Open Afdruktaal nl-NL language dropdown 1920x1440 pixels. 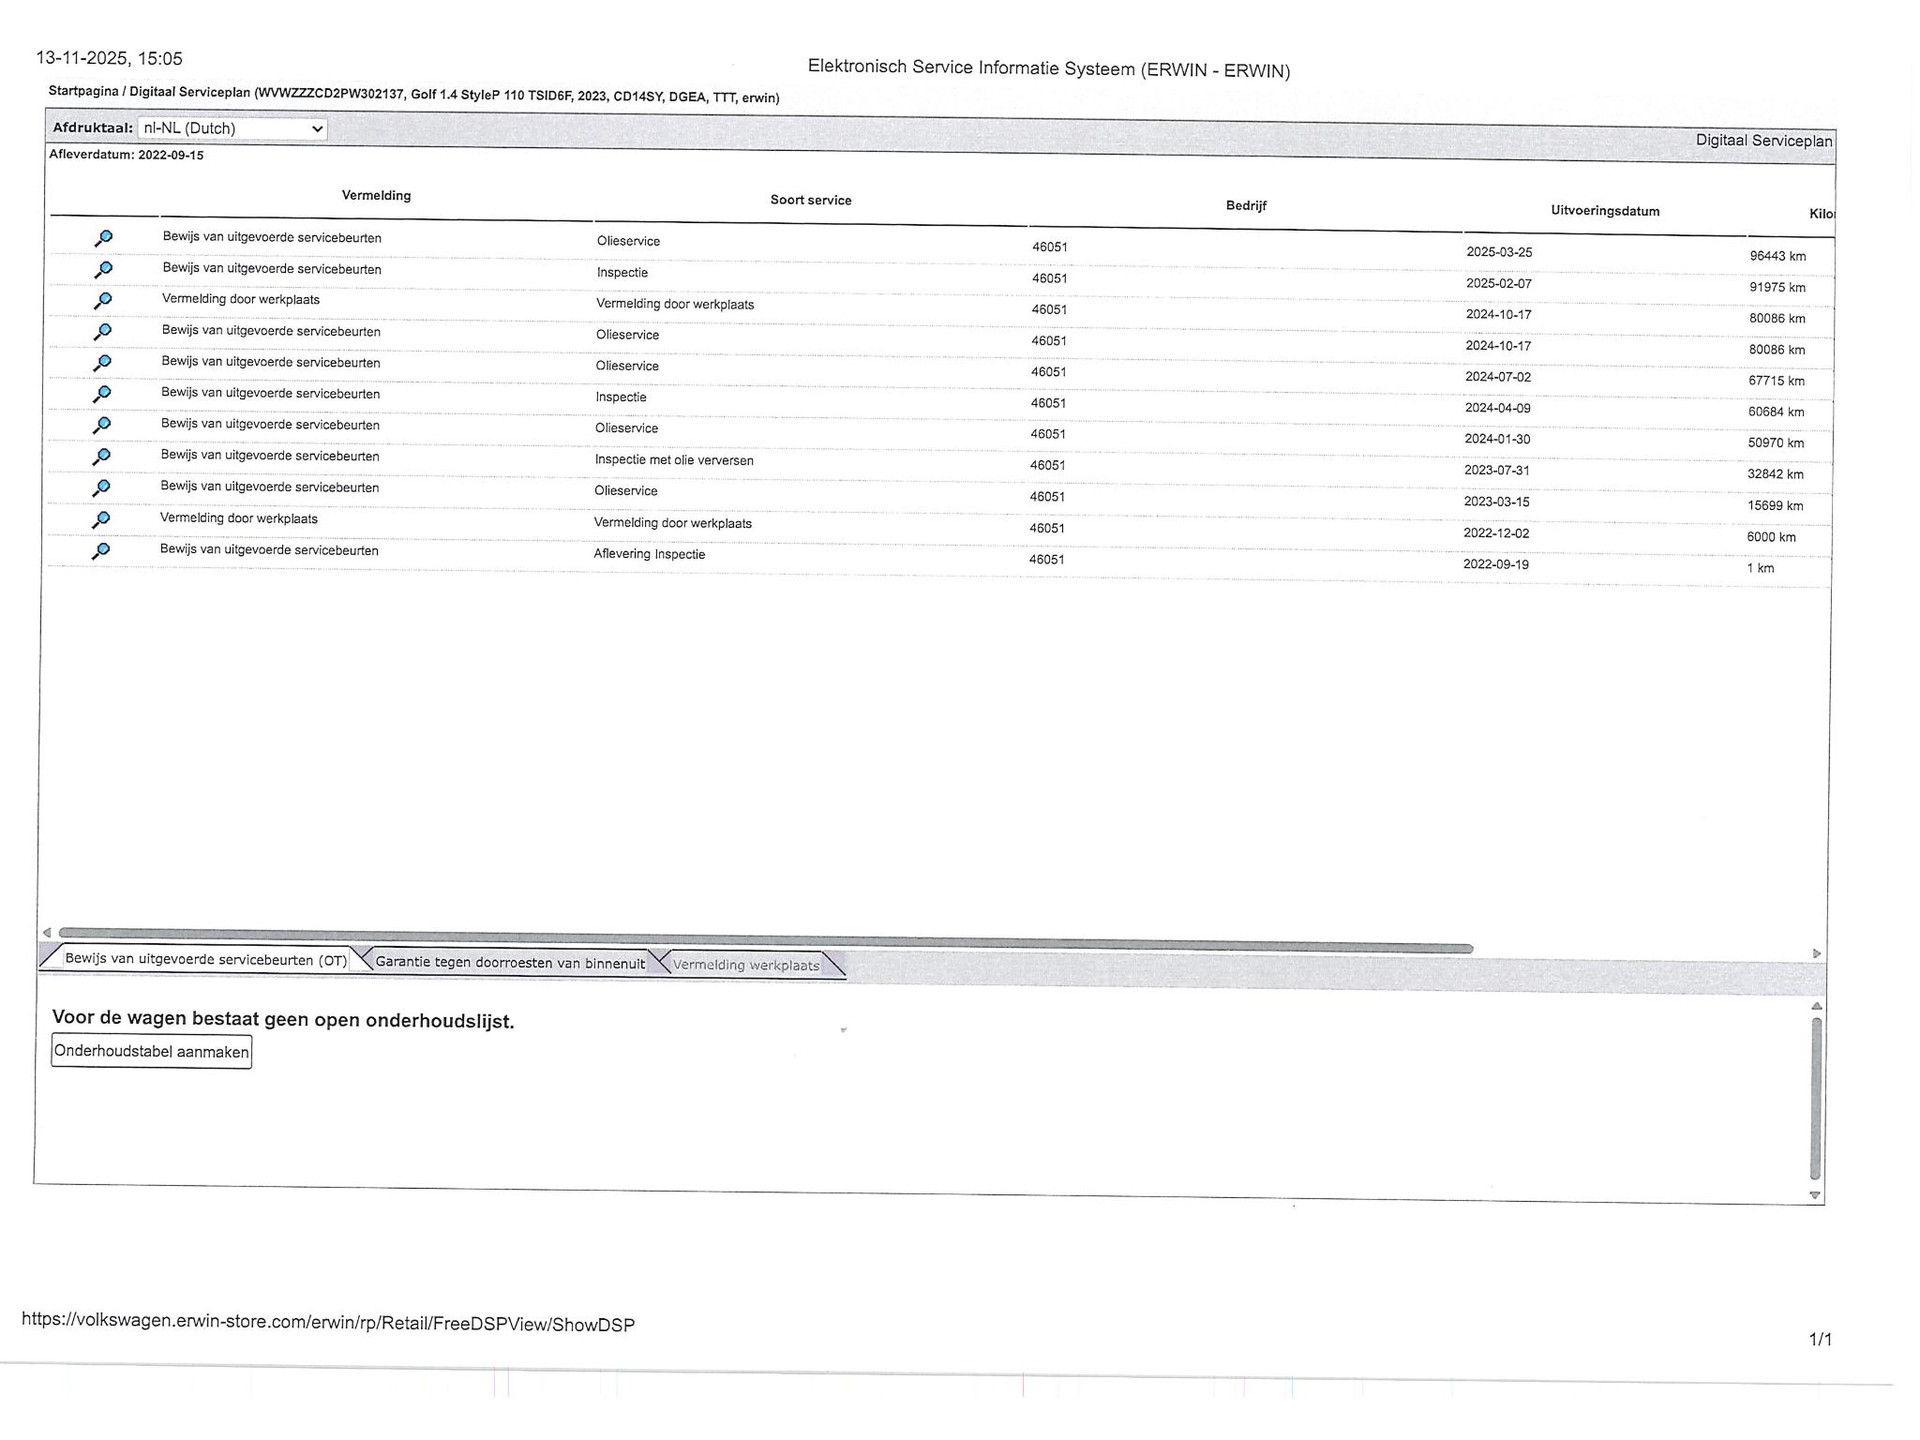232,128
